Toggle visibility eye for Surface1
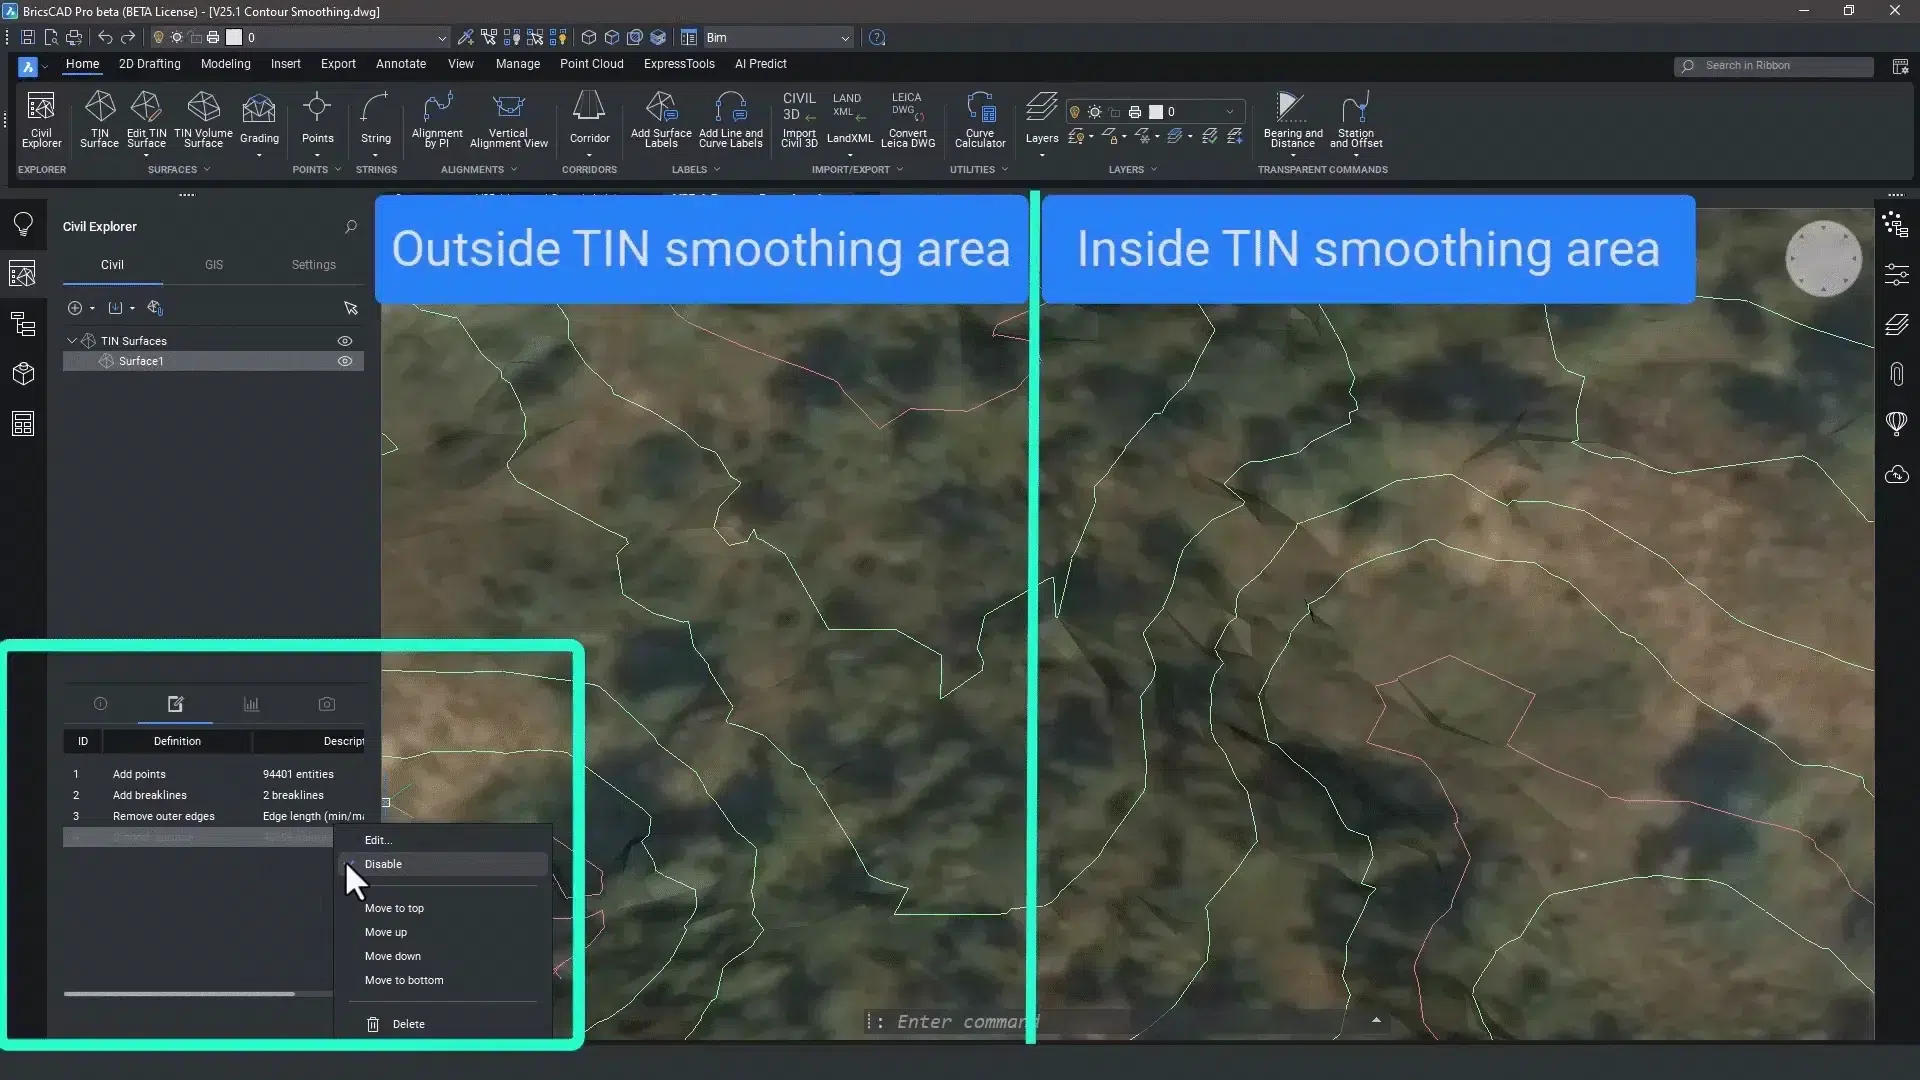The image size is (1920, 1080). [x=345, y=361]
